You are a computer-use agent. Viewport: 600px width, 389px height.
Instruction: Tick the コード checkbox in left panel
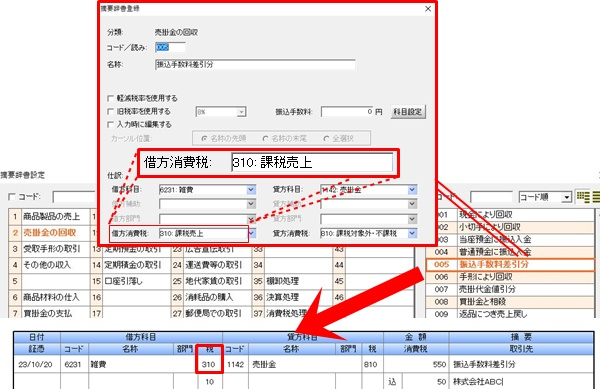point(12,197)
